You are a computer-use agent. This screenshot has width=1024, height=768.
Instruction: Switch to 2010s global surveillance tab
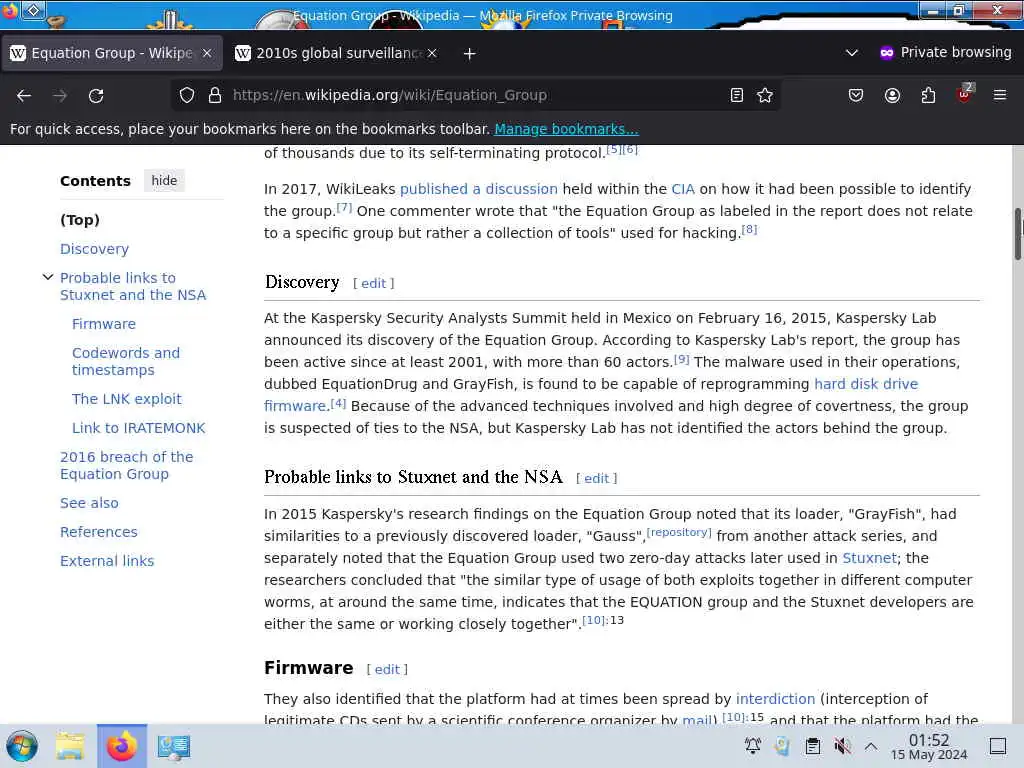pyautogui.click(x=337, y=53)
